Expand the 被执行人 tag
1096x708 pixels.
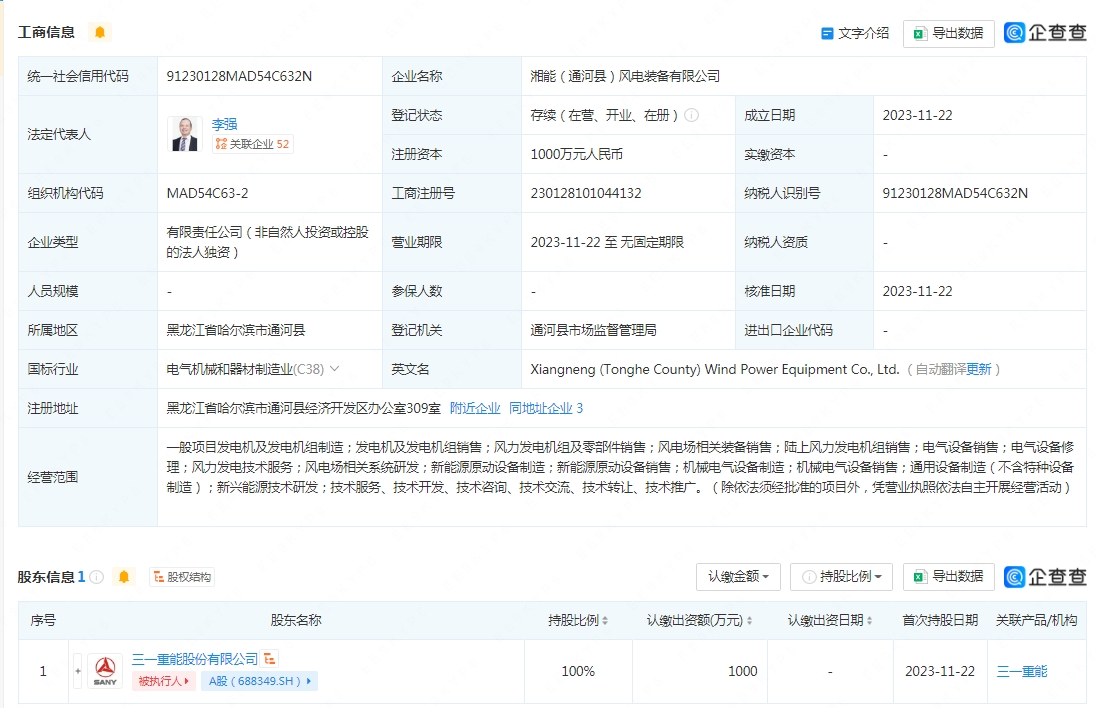pyautogui.click(x=163, y=681)
